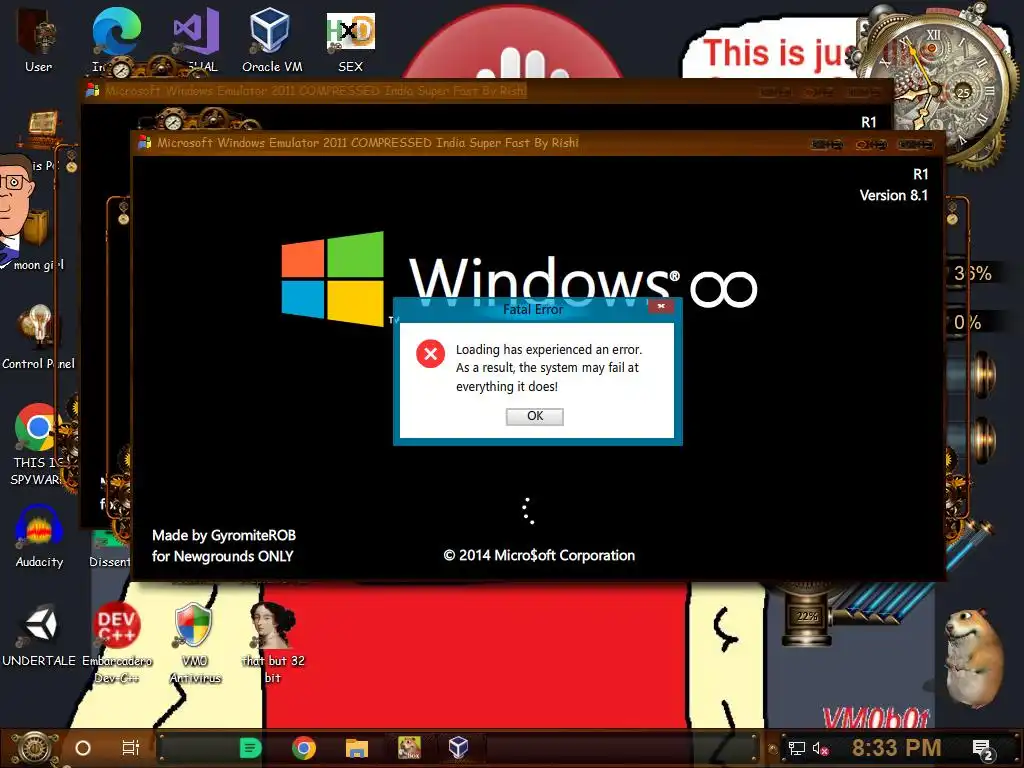
Task: Open Cortana circle on the taskbar
Action: tap(83, 748)
